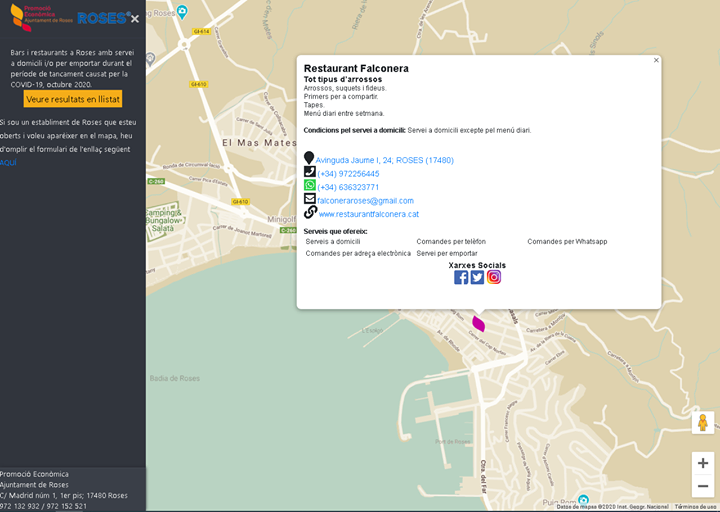Email falconeraroses@gmail.com
Viewport: 720px width, 512px height.
[x=365, y=201]
